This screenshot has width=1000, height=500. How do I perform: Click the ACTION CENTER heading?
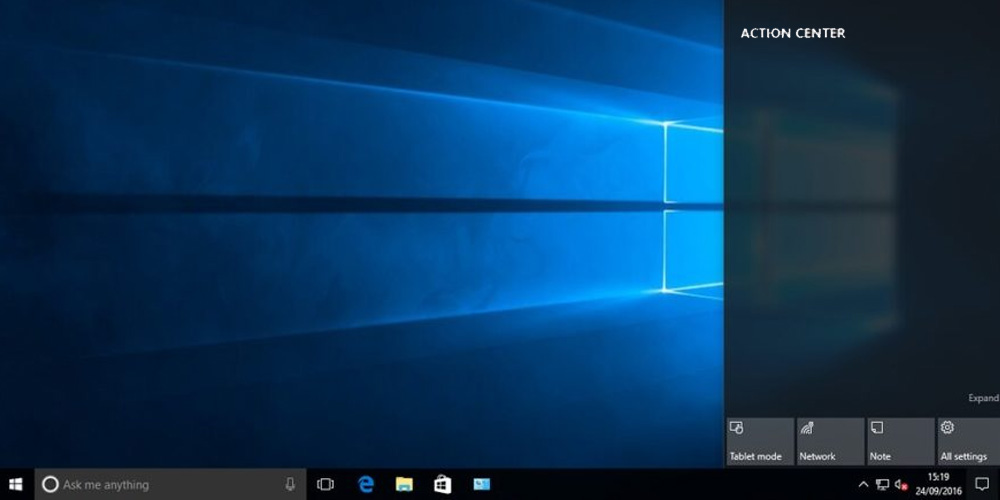click(x=793, y=33)
